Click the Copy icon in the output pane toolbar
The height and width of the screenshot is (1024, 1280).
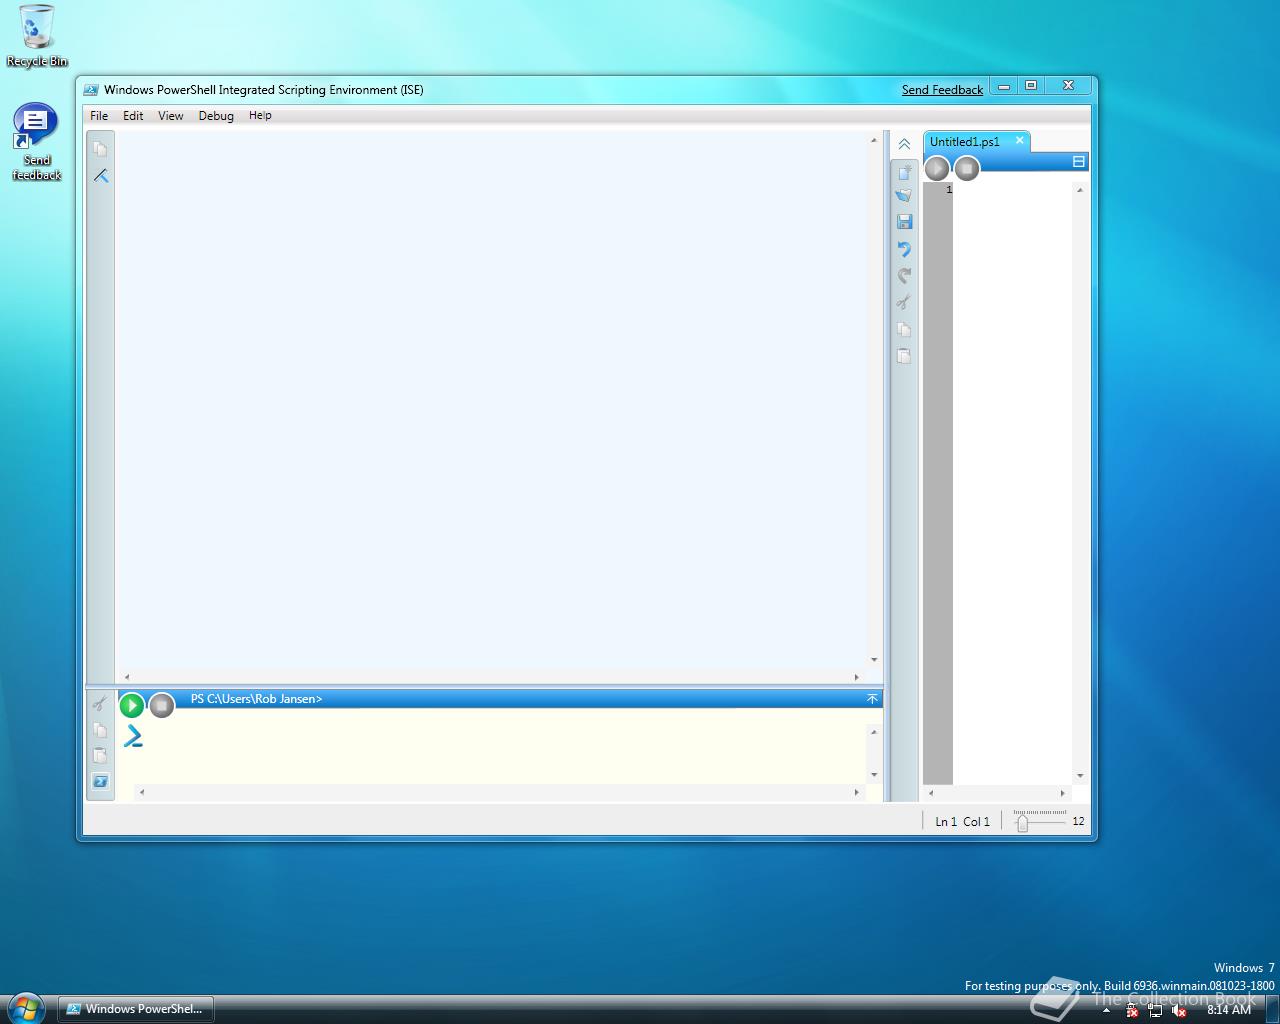point(100,149)
